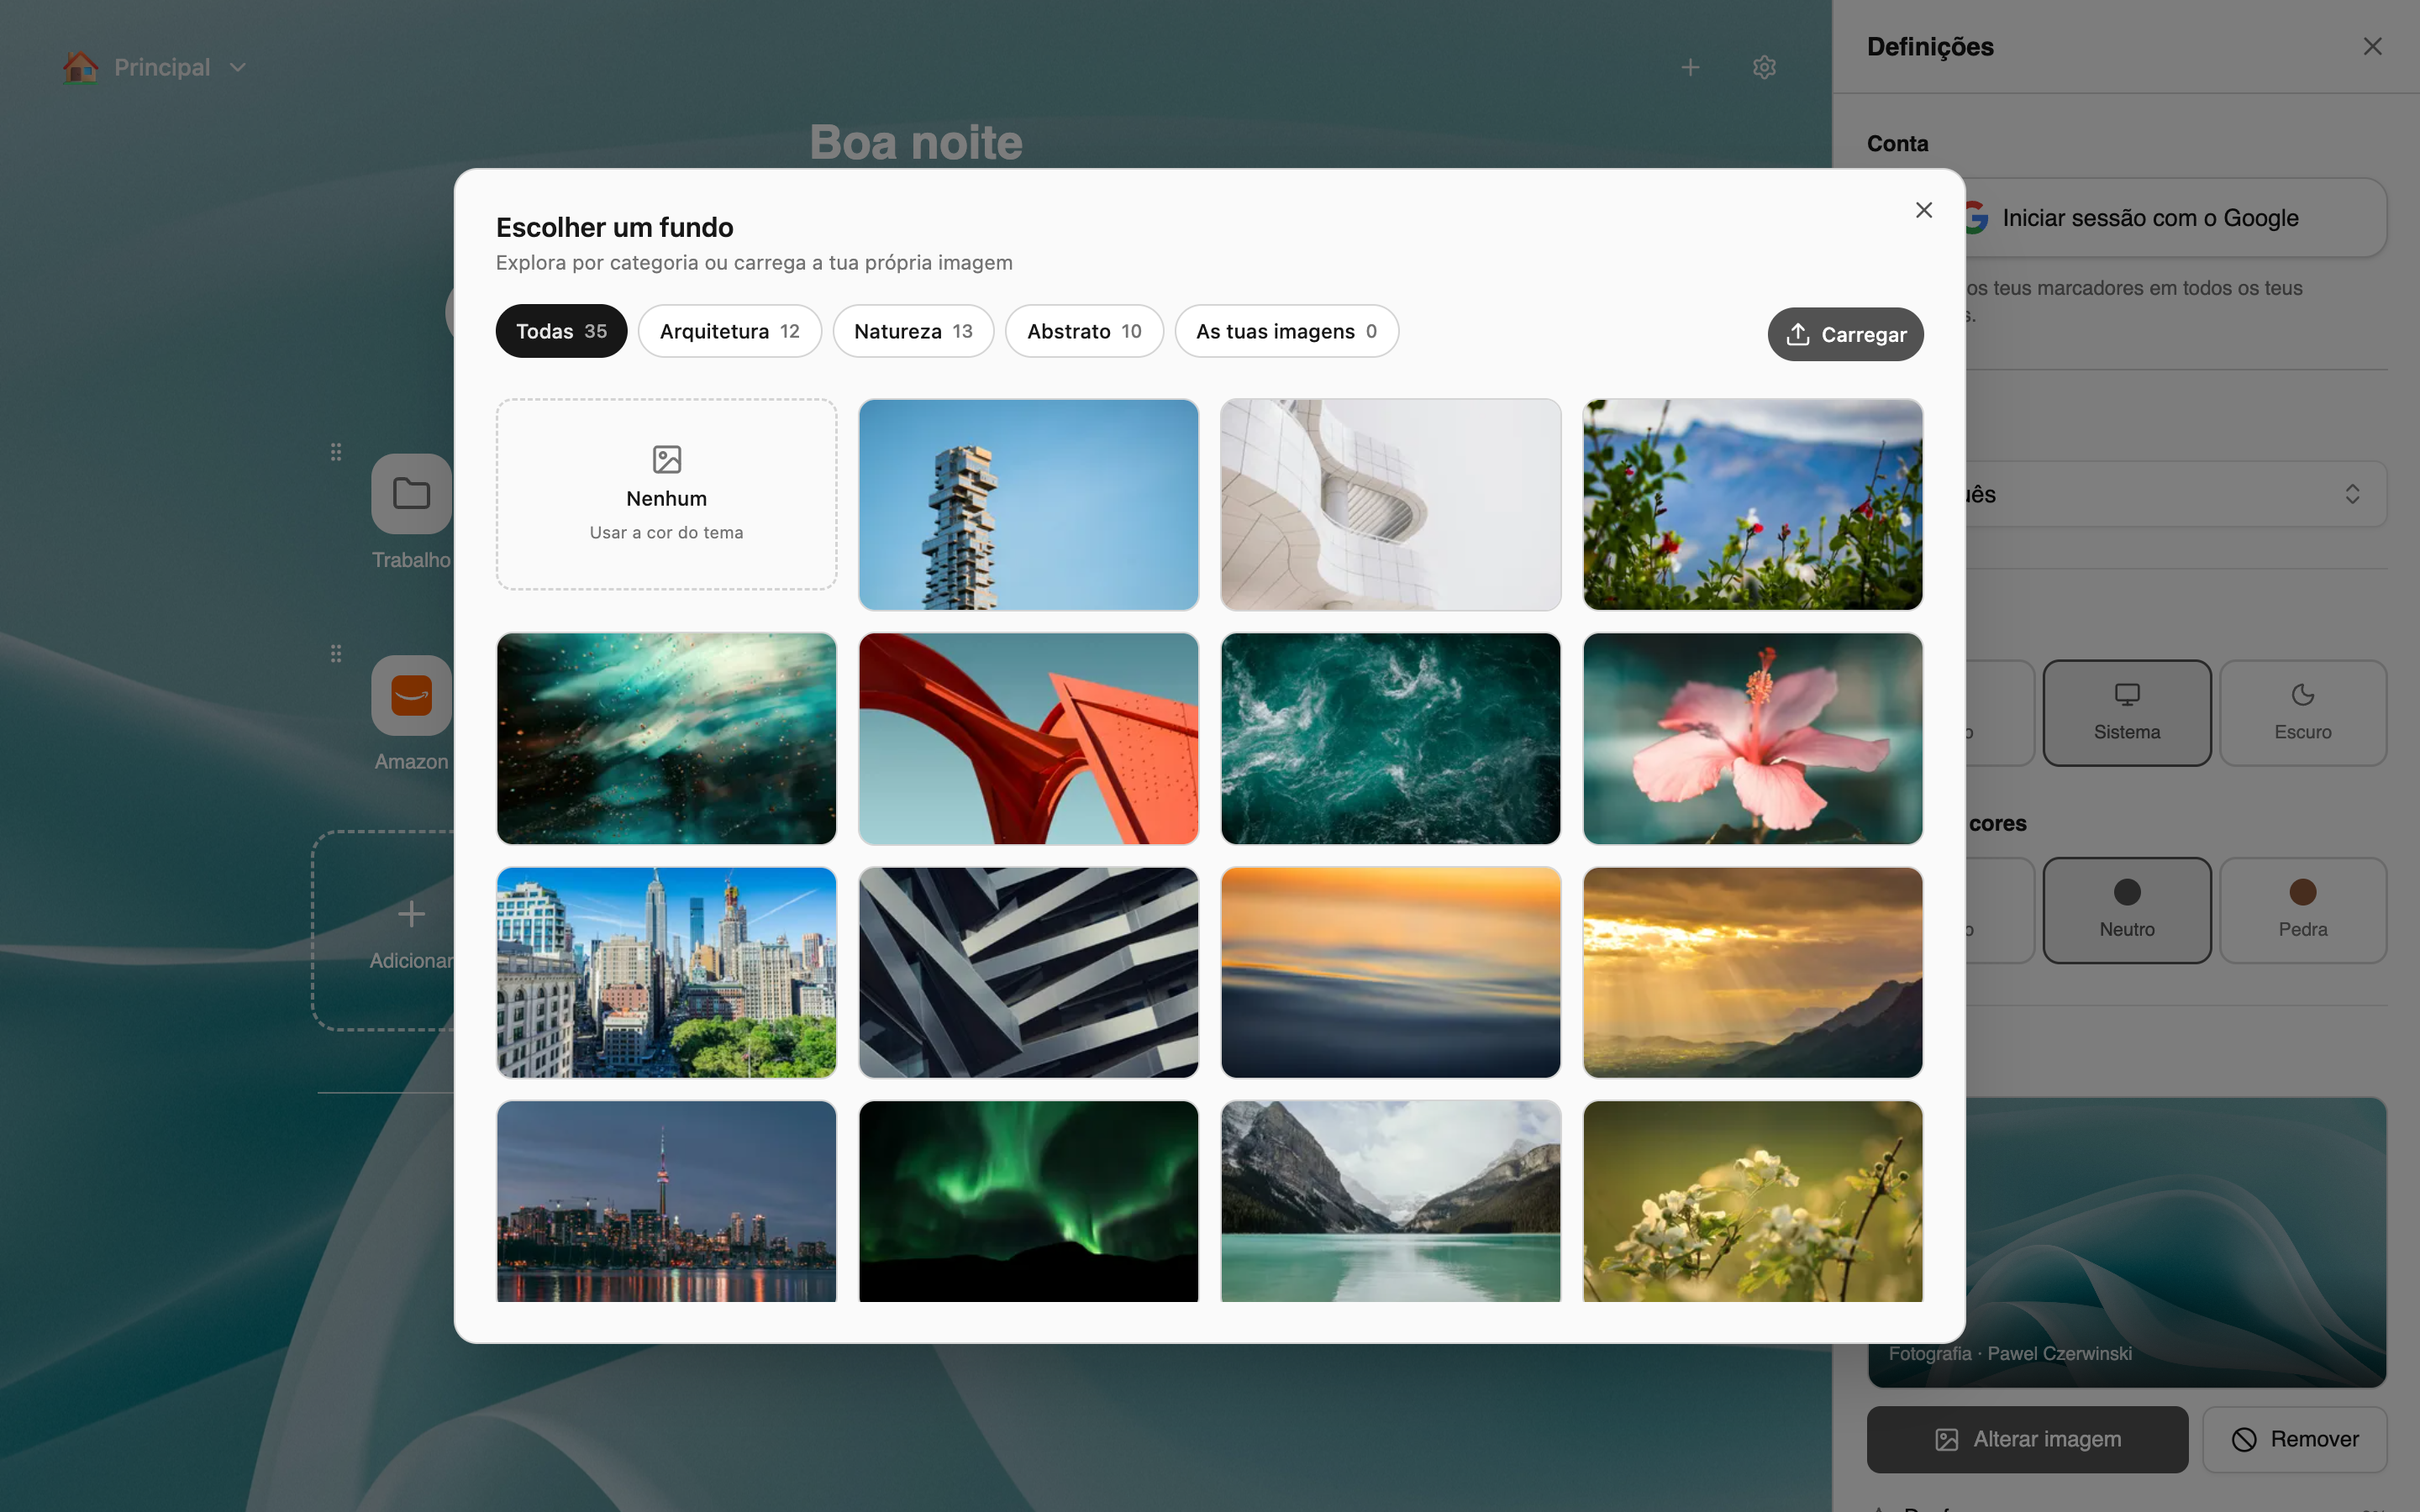This screenshot has width=2420, height=1512.
Task: Open the language dropdown in Definições
Action: 2176,494
